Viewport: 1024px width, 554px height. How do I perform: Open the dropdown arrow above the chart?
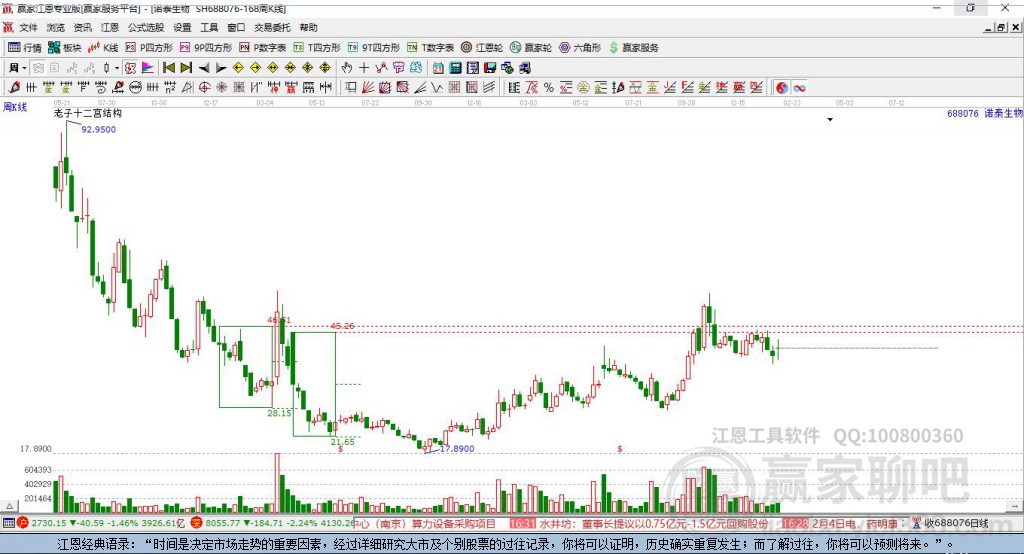pyautogui.click(x=830, y=120)
